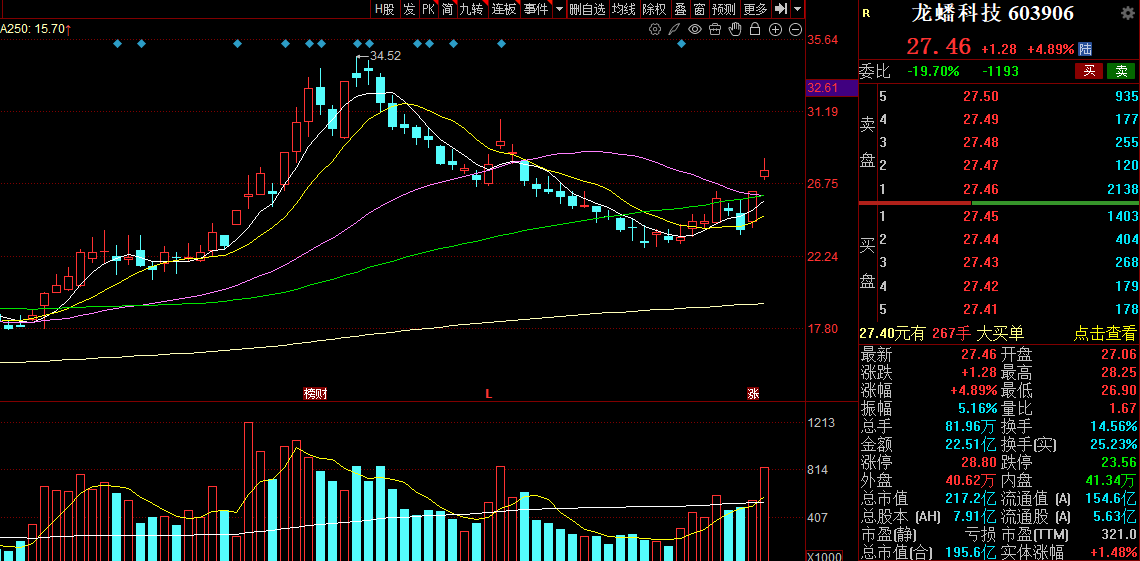
Task: Click sell level 4 price 27.49
Action: [982, 119]
